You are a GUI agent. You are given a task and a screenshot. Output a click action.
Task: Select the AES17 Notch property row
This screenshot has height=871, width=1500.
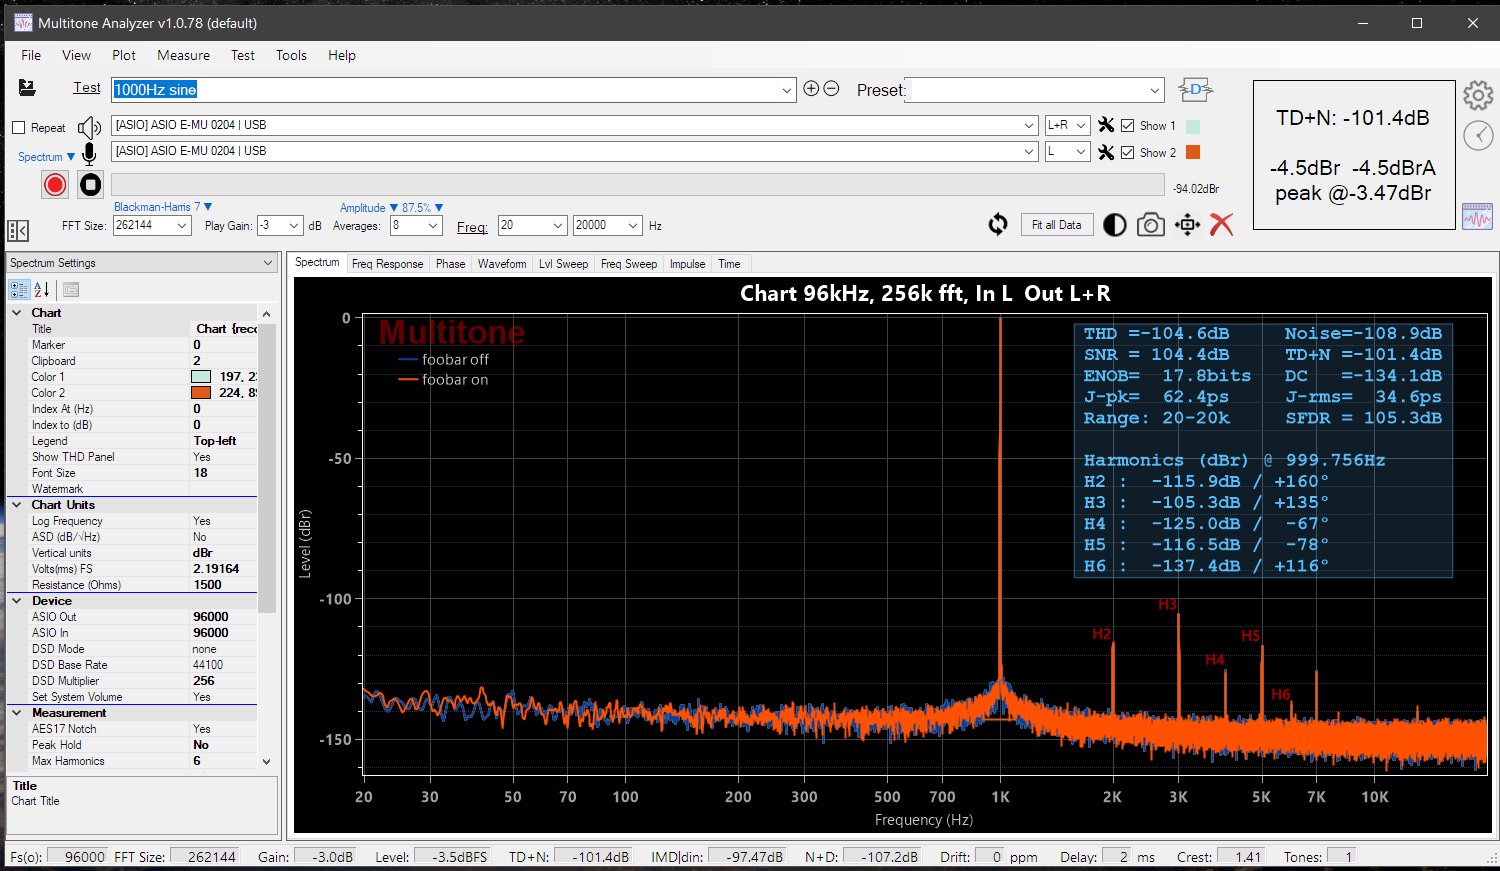coord(132,729)
